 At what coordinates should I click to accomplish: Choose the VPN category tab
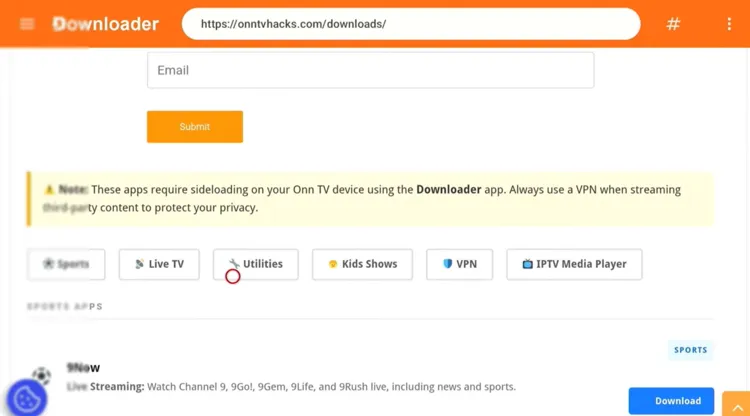tap(460, 264)
